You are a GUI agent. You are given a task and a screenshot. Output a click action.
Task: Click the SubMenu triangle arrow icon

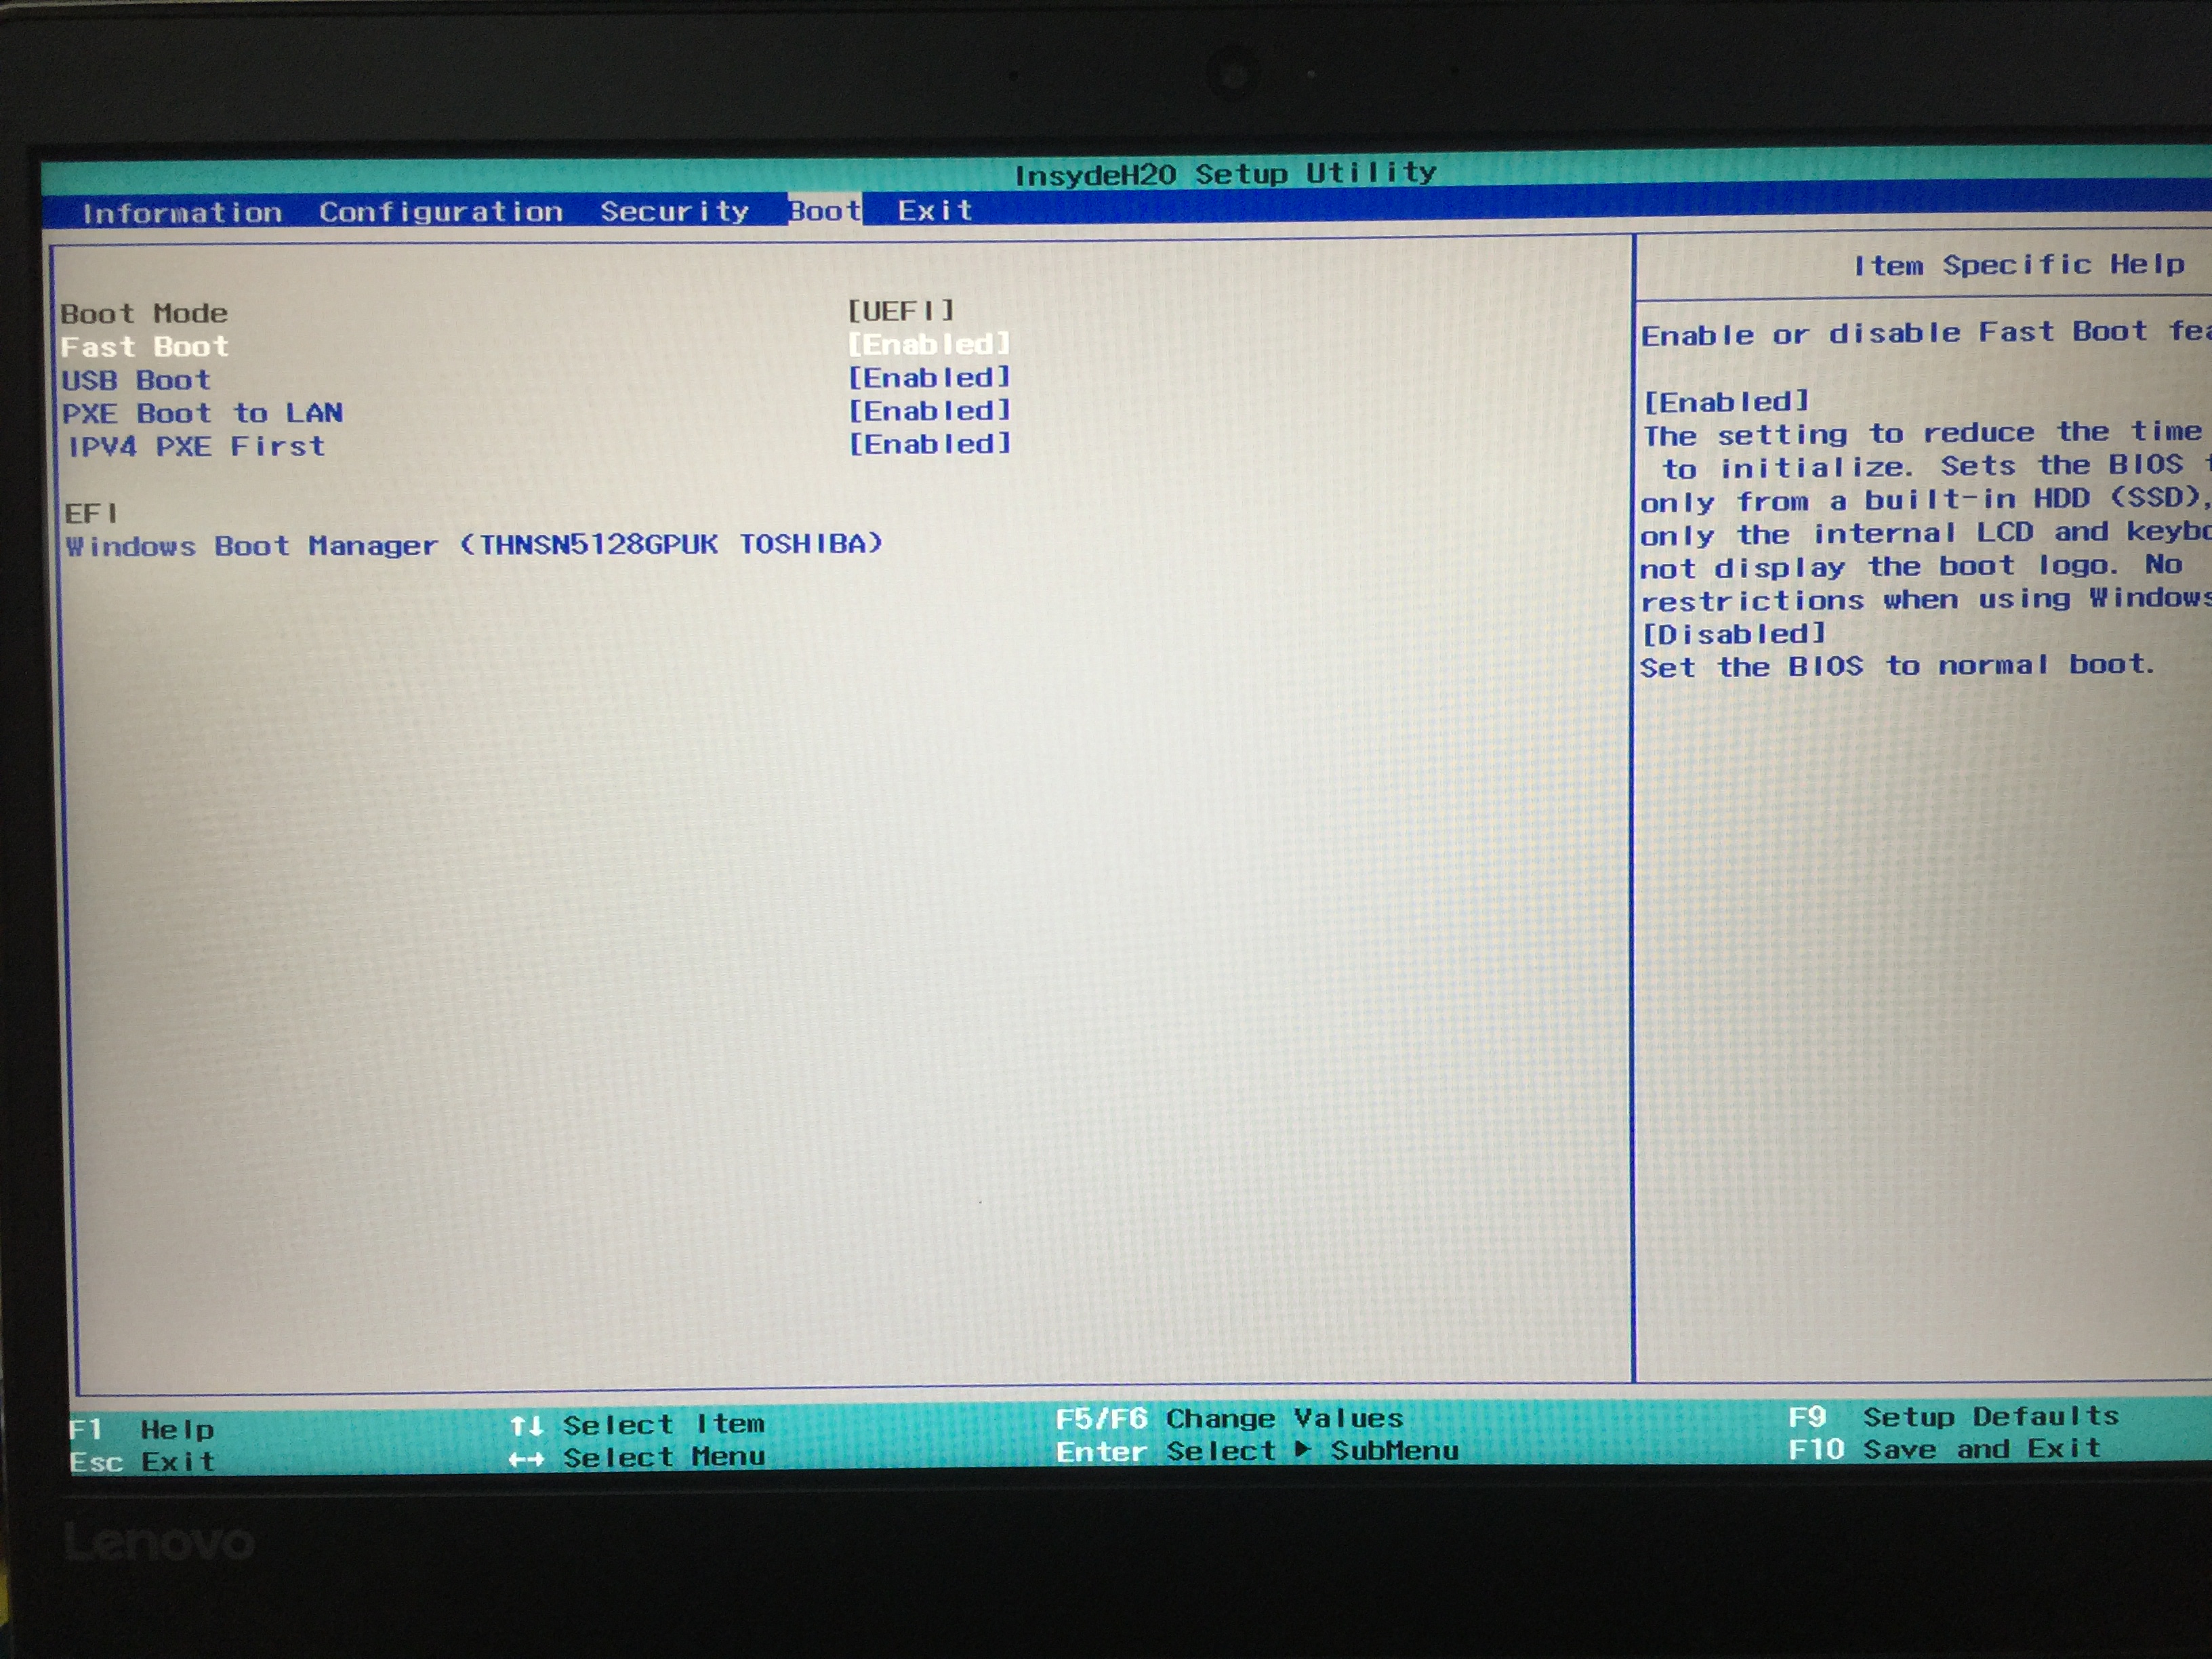coord(1302,1449)
